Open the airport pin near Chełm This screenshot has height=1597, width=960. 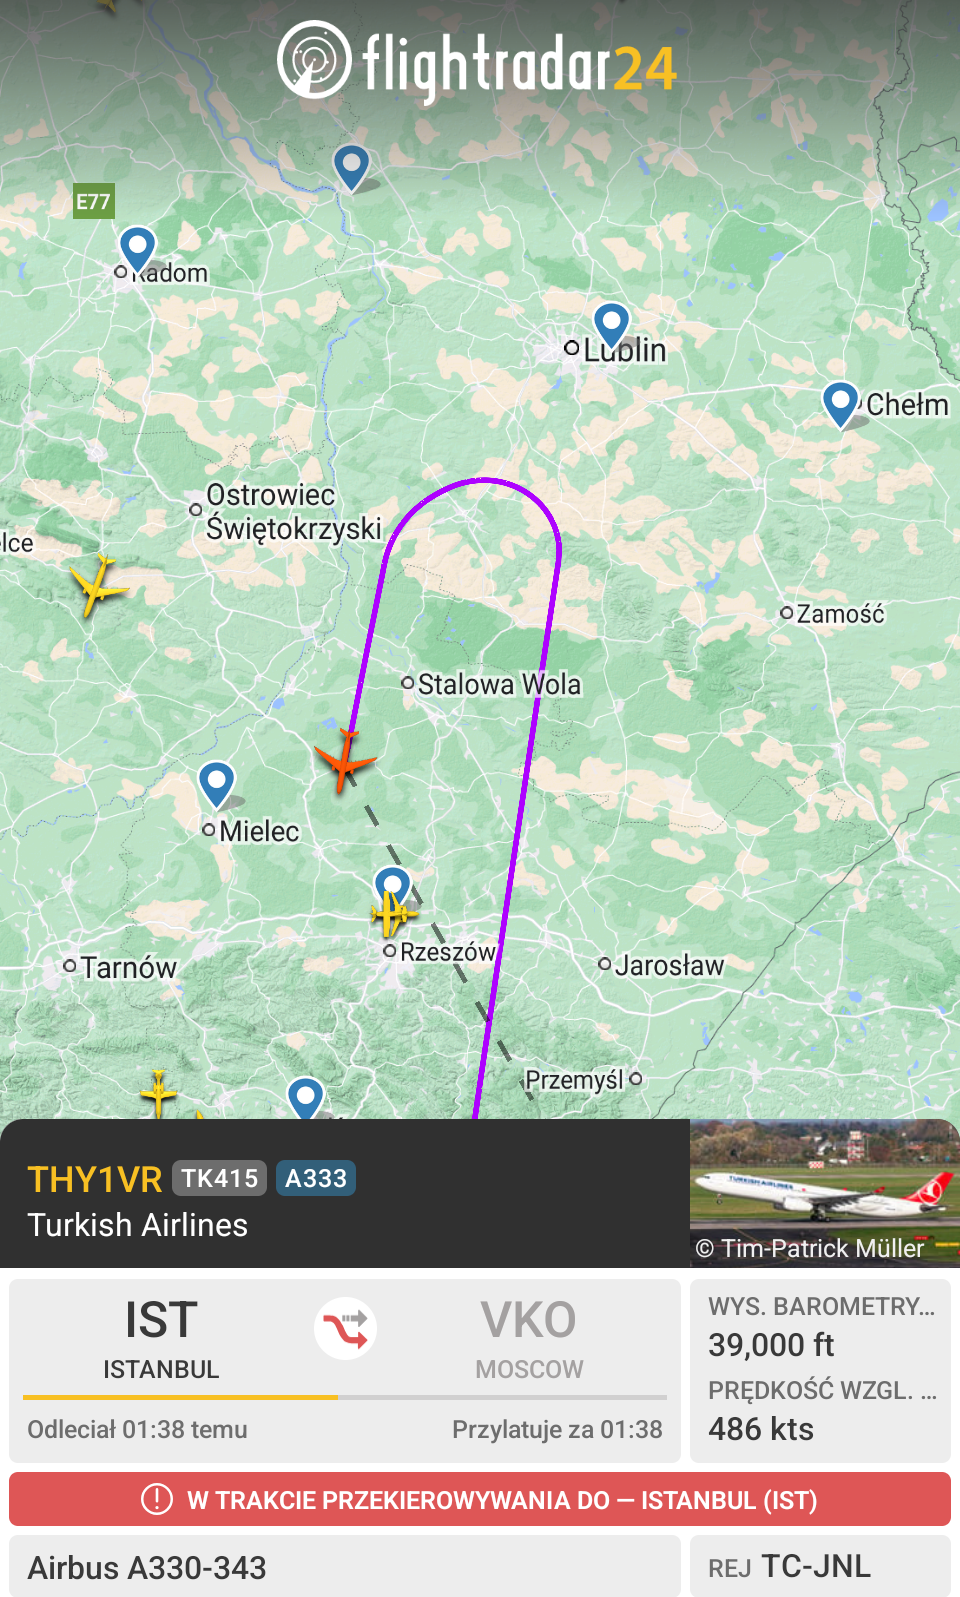[x=840, y=405]
